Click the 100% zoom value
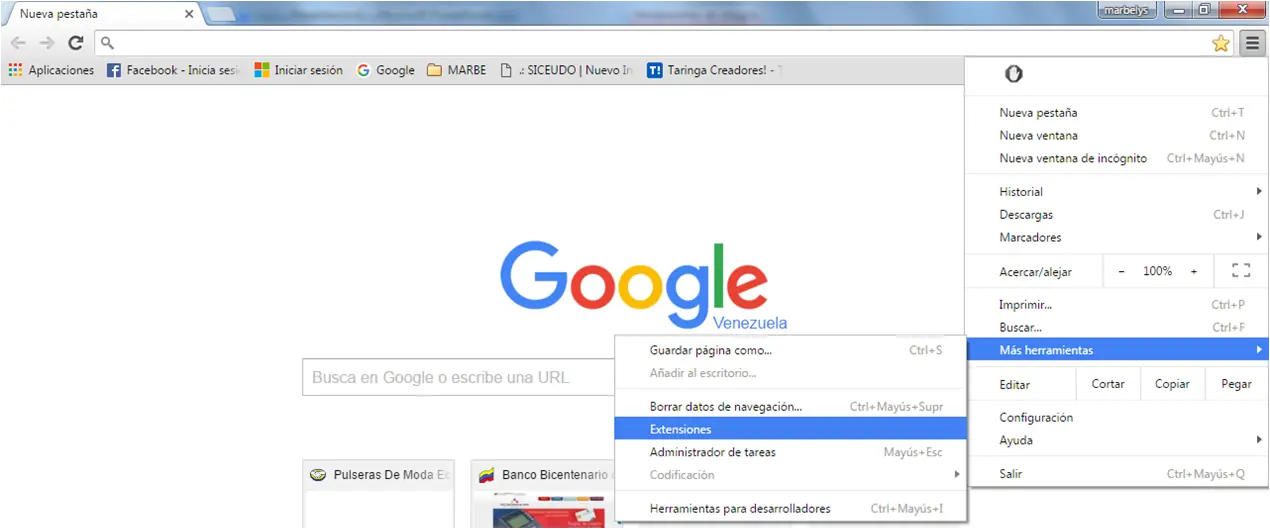The height and width of the screenshot is (529, 1270). pos(1157,271)
